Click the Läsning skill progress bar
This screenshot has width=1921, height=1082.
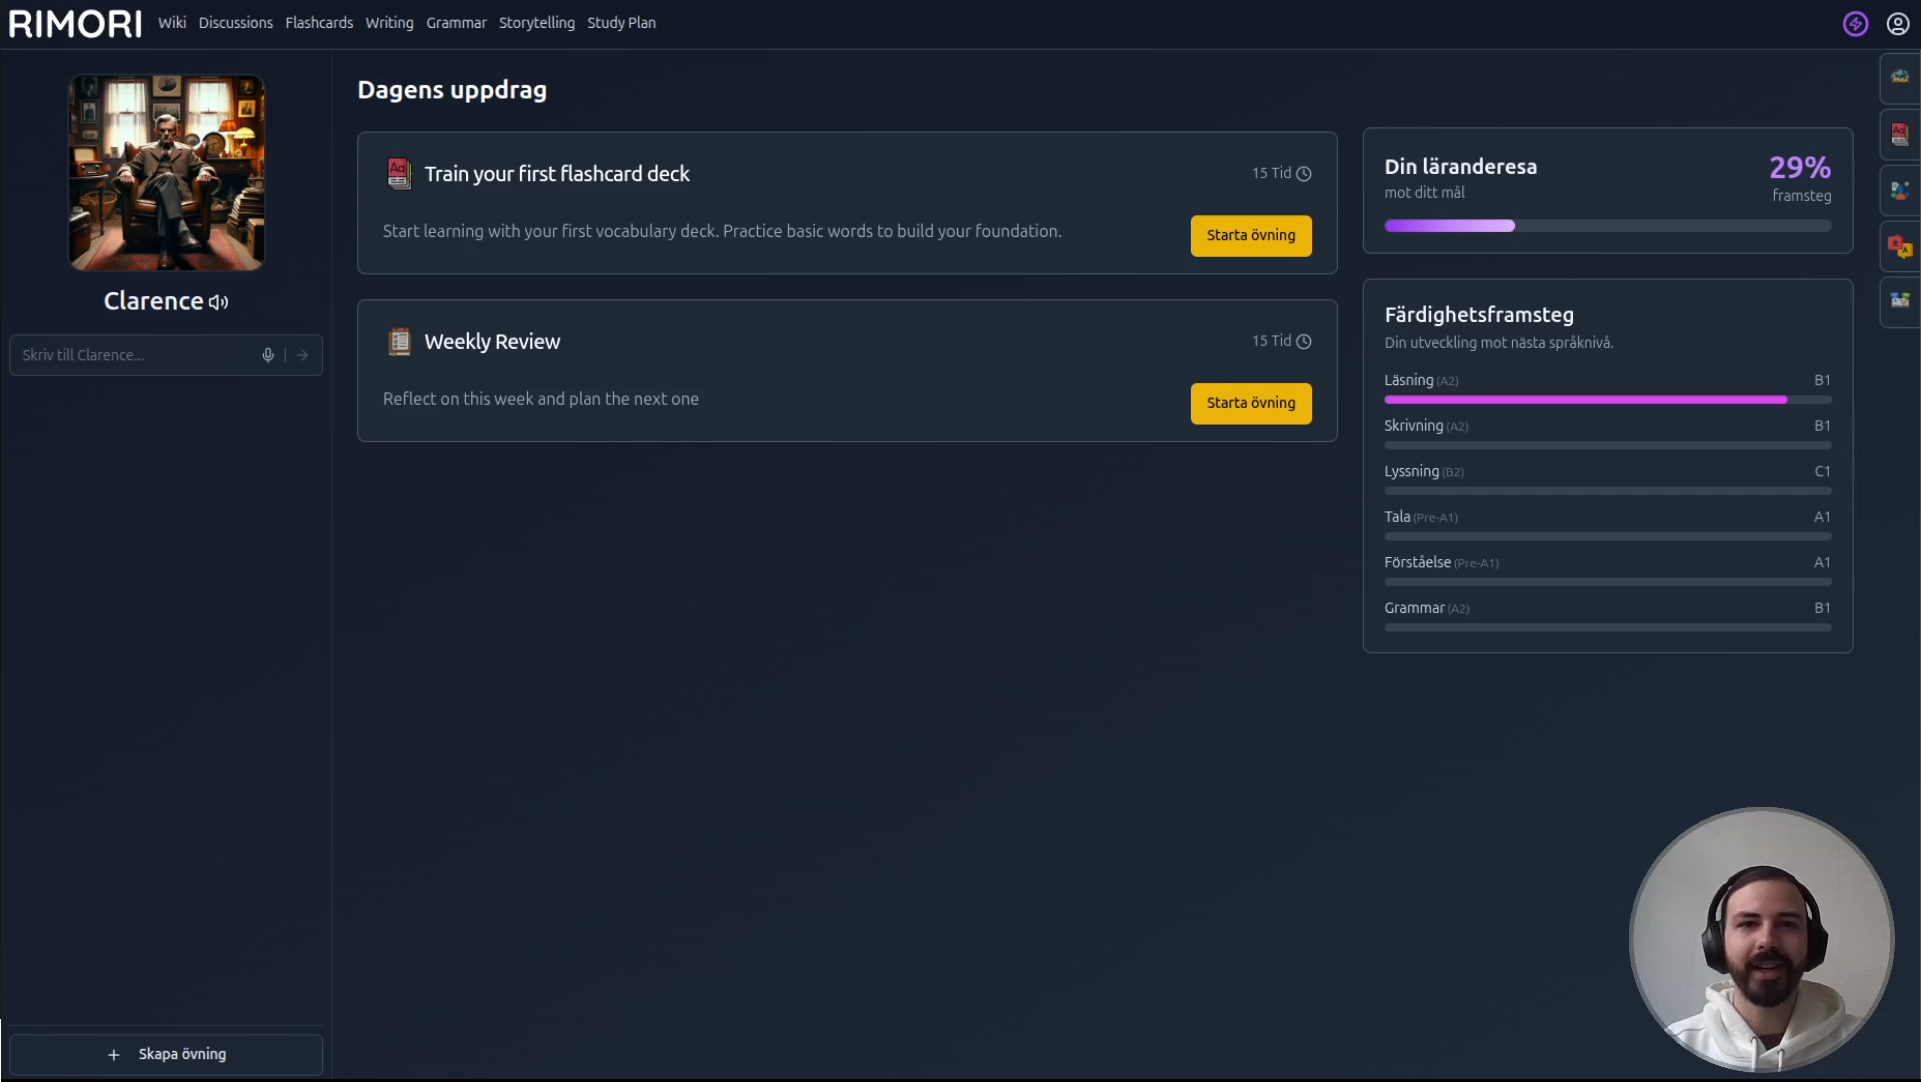(x=1606, y=400)
